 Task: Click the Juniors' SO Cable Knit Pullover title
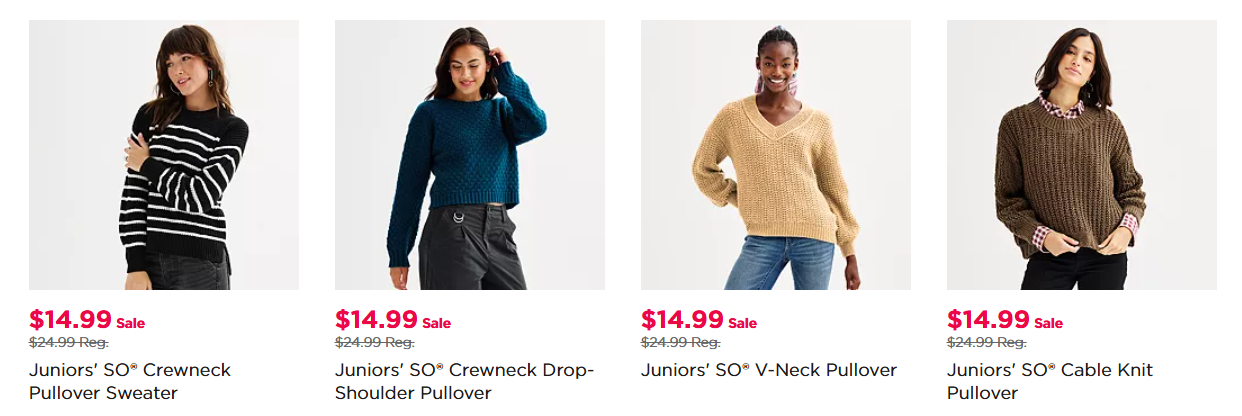tap(1050, 381)
